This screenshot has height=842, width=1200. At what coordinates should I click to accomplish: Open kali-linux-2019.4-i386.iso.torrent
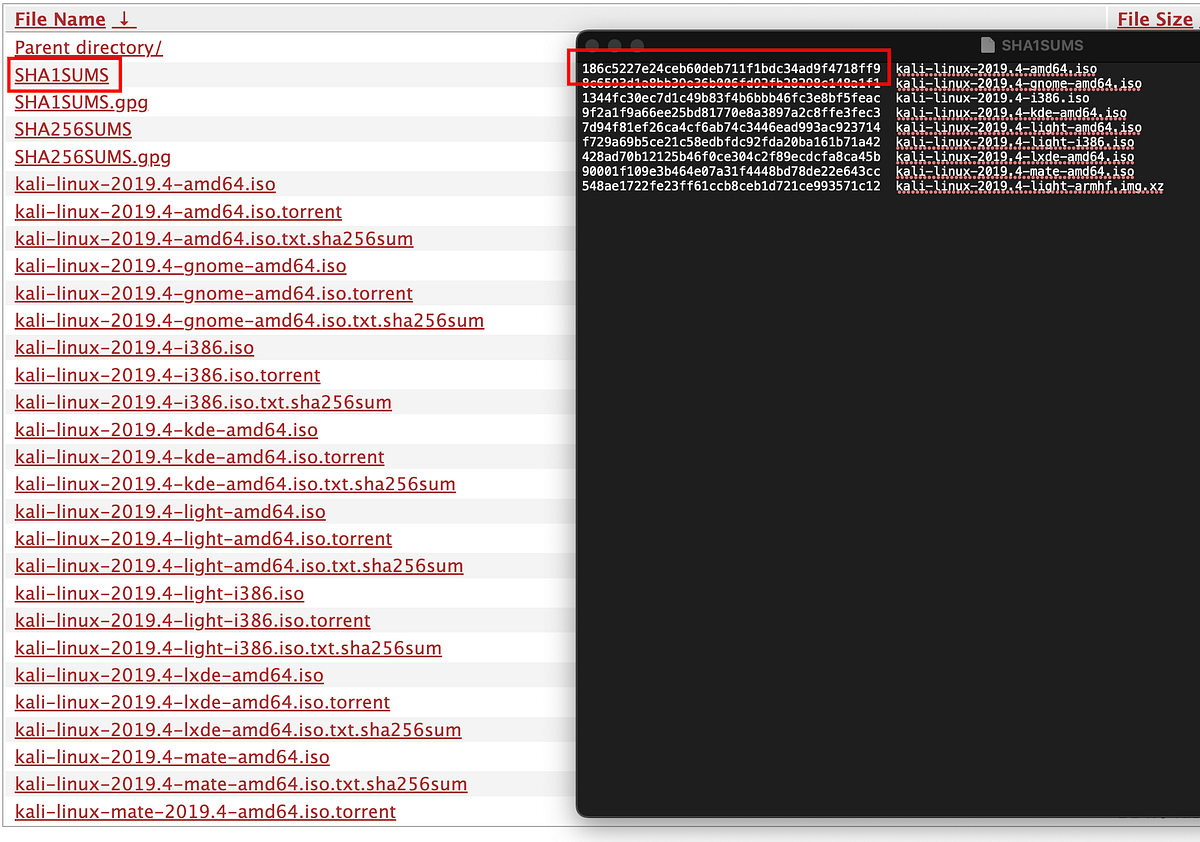[166, 375]
